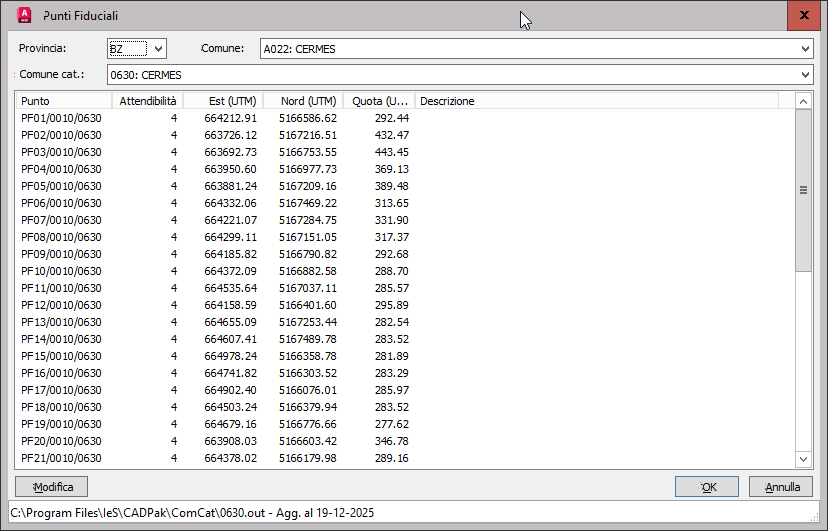Click Nord value 5167209.16
This screenshot has height=531, width=828.
[x=308, y=186]
